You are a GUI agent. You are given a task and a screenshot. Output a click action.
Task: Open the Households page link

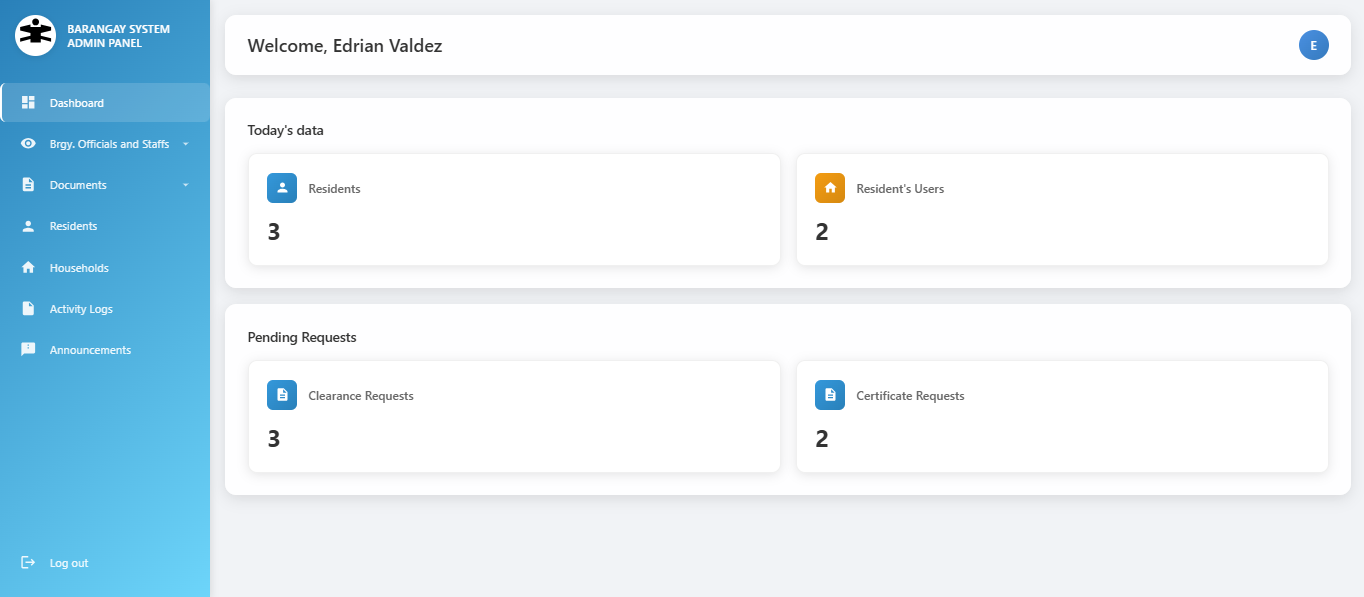pos(79,268)
